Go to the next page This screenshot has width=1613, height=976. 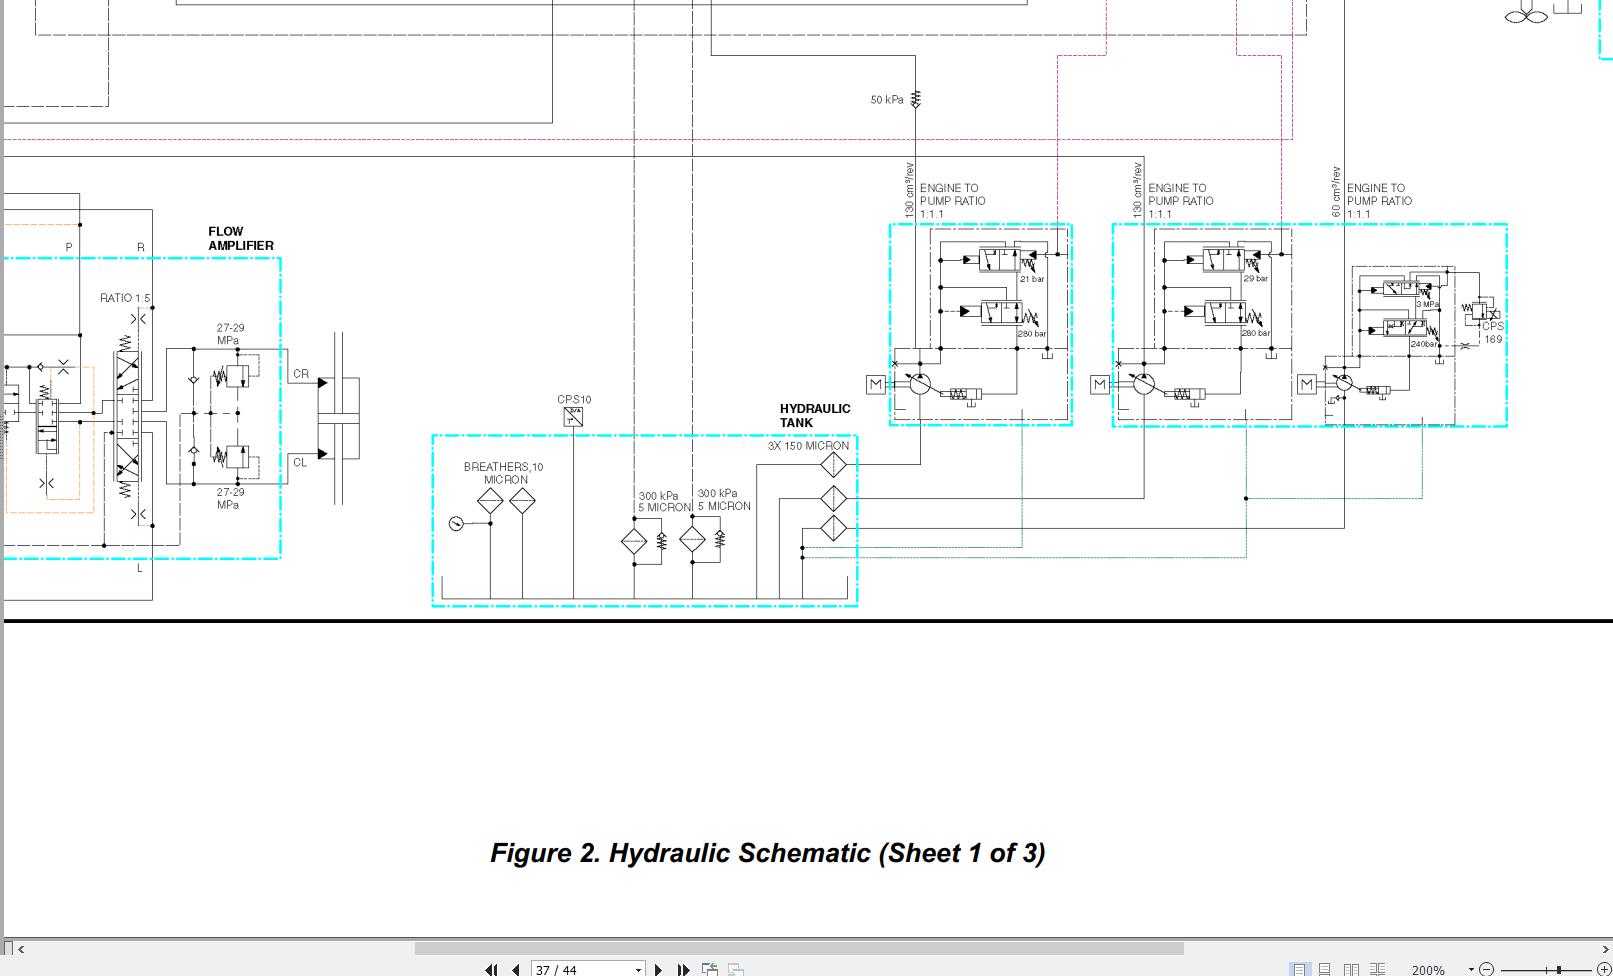[658, 969]
